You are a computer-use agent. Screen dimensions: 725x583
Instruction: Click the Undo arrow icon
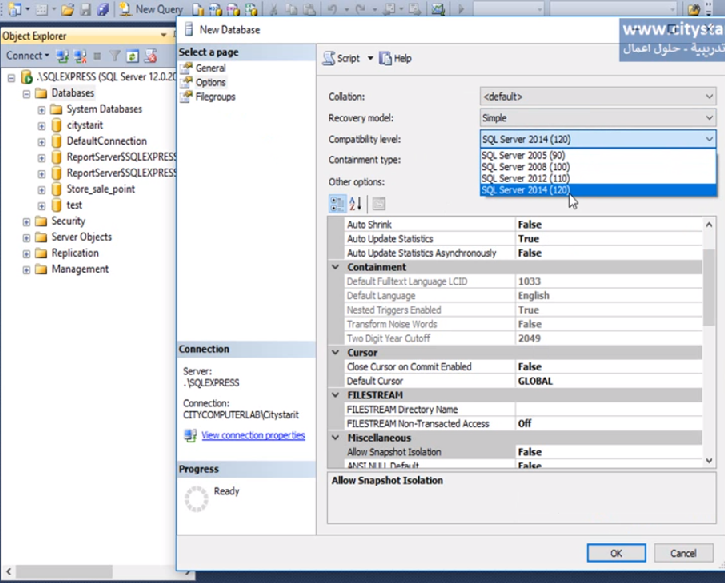tap(332, 9)
